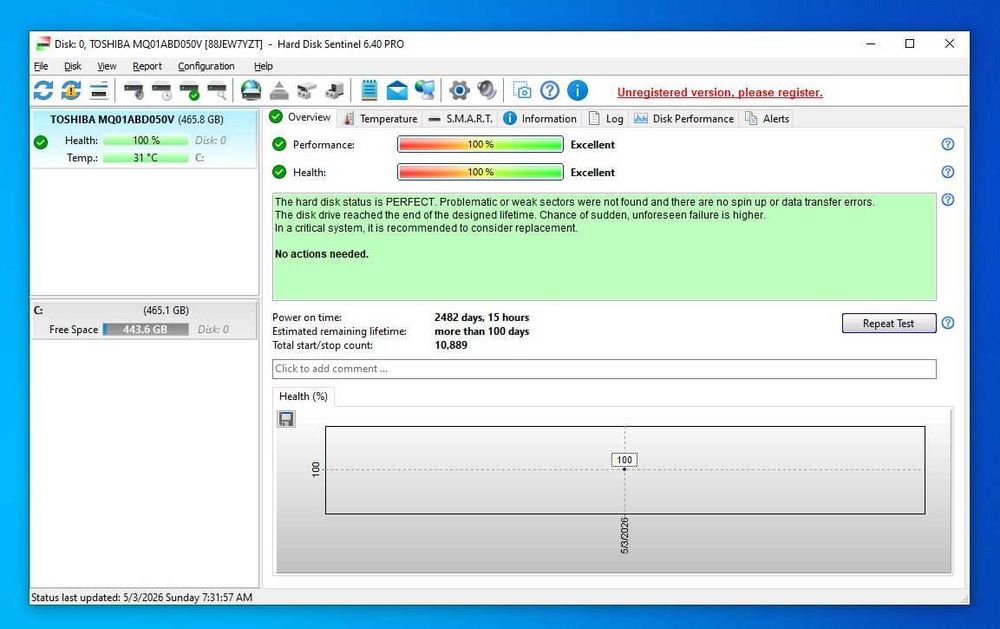The image size is (1000, 629).
Task: Click the floppy save icon above health graph
Action: pyautogui.click(x=286, y=419)
